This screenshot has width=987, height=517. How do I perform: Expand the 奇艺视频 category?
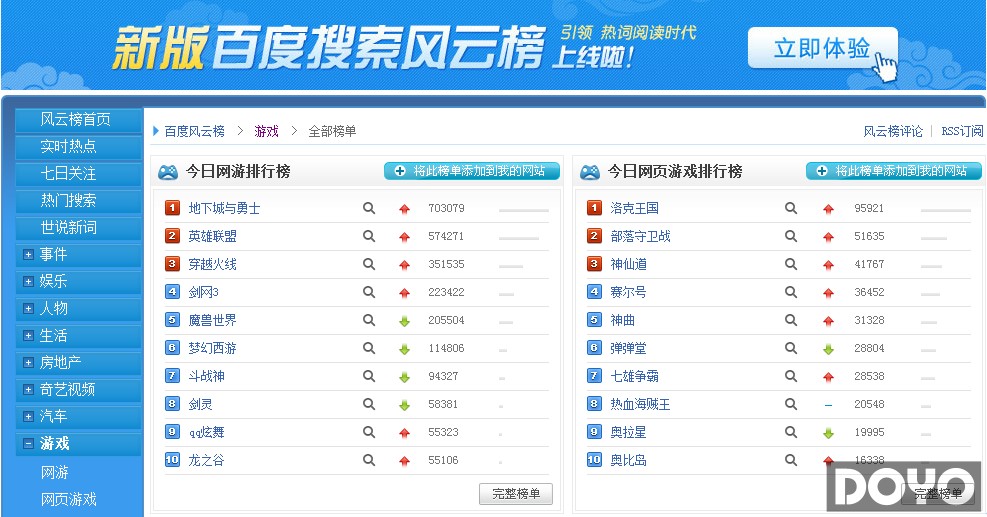coord(28,390)
